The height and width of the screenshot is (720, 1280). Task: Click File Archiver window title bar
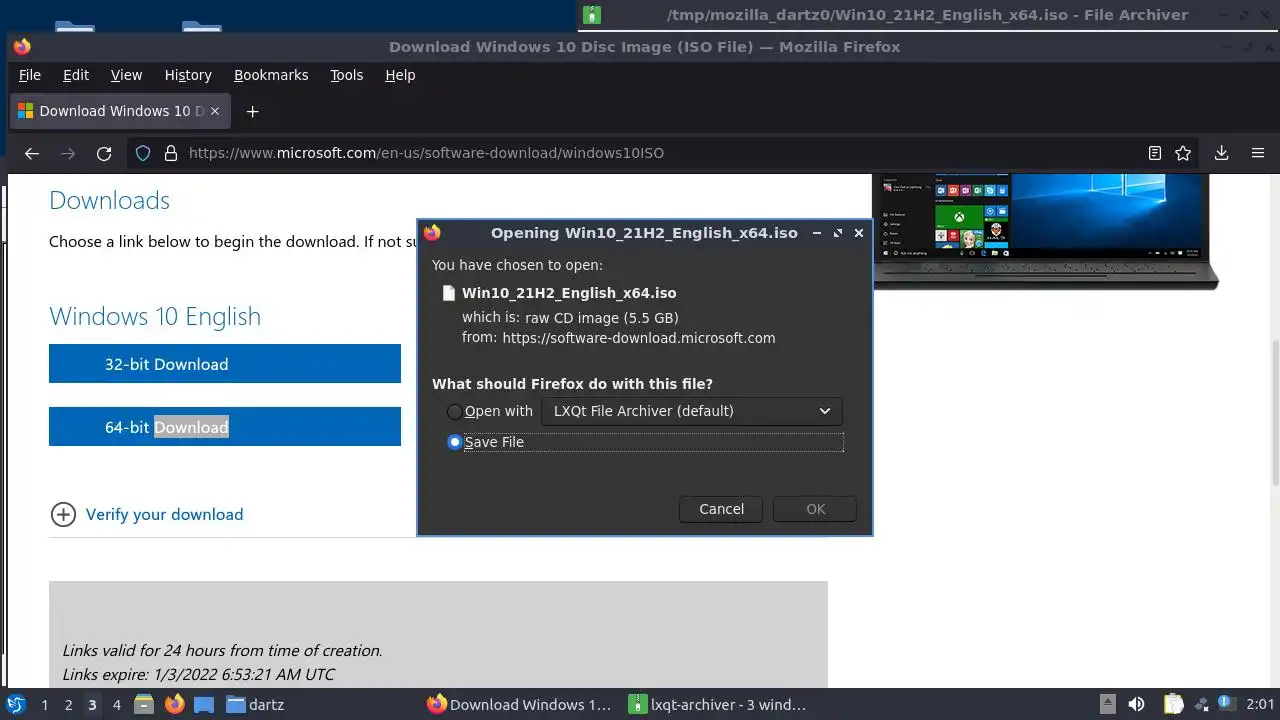click(927, 15)
